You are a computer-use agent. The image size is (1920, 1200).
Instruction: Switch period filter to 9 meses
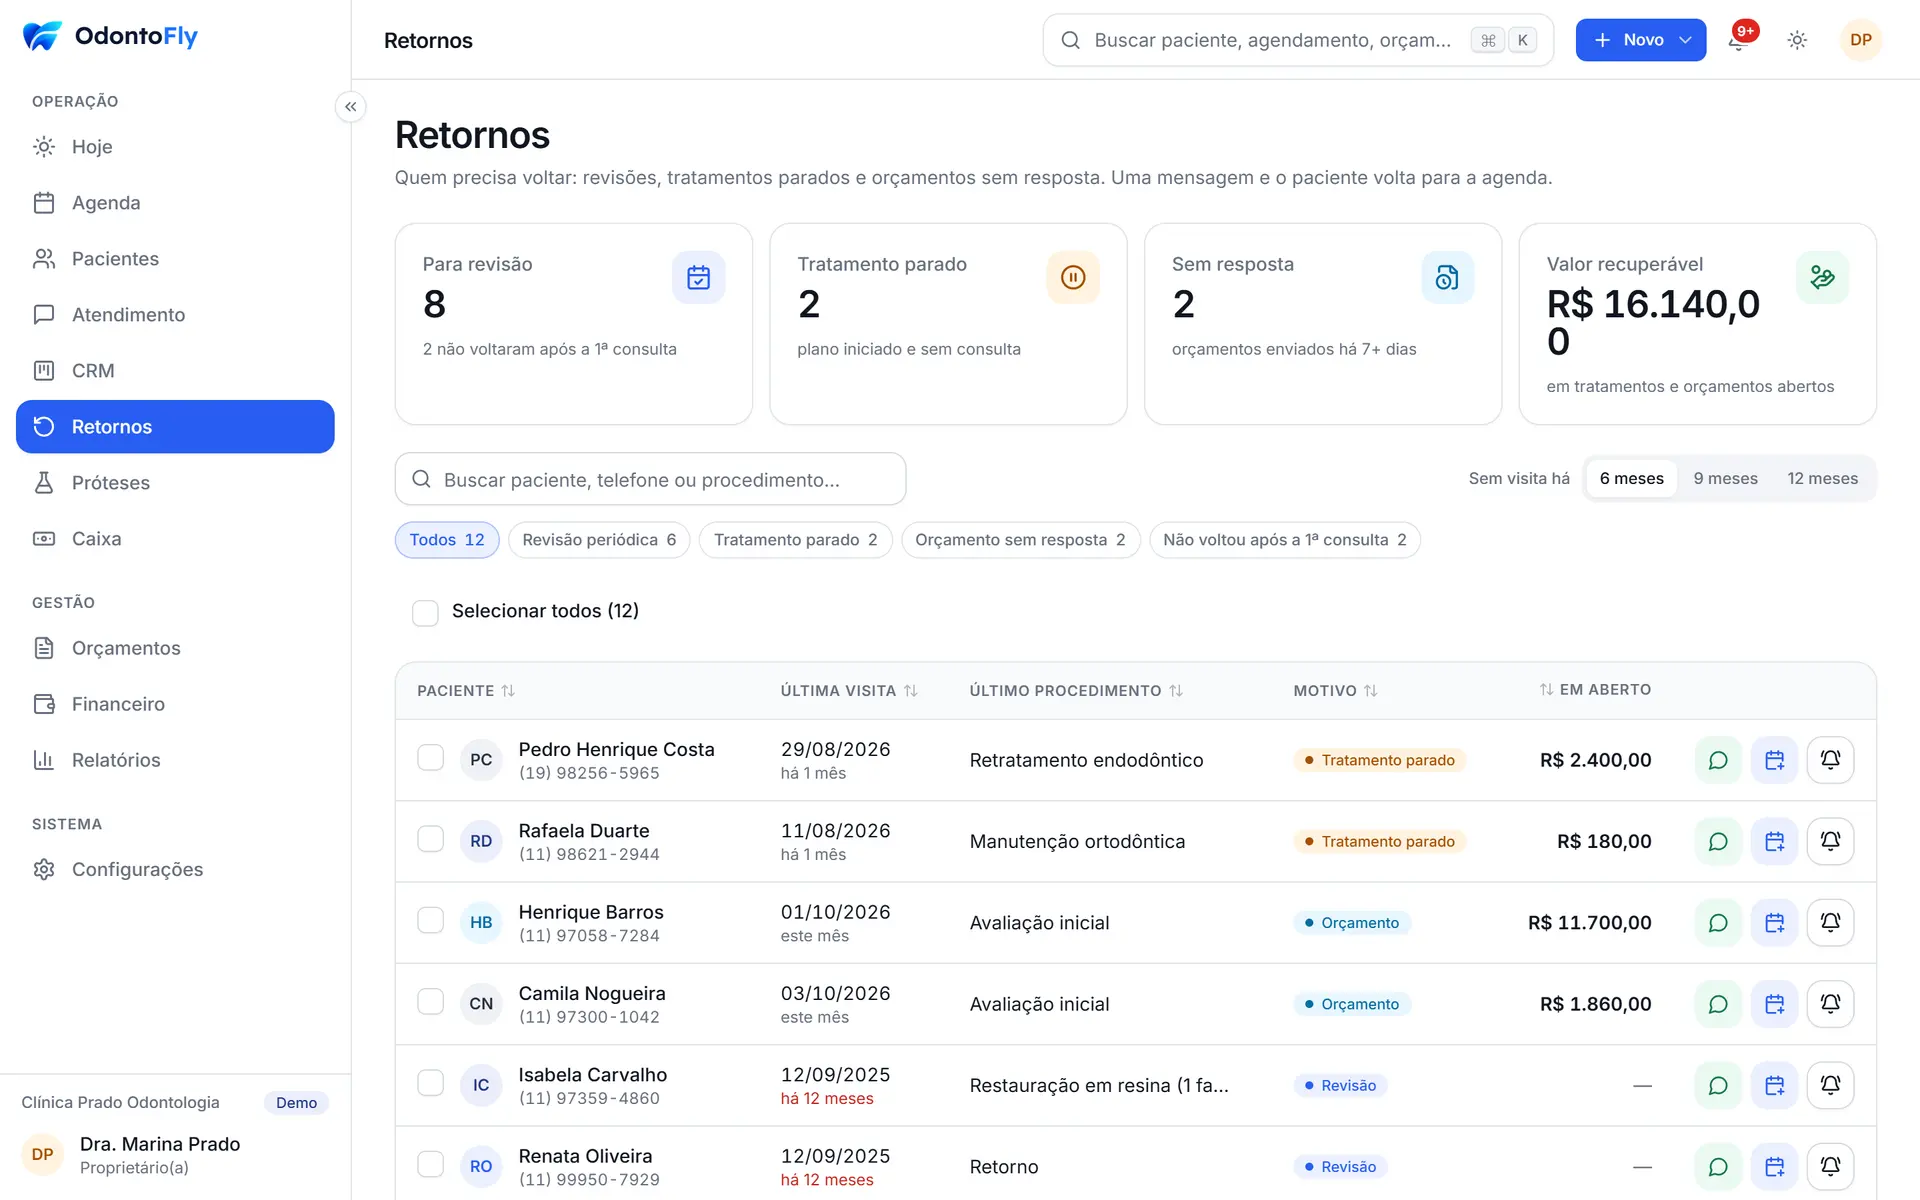pyautogui.click(x=1725, y=479)
